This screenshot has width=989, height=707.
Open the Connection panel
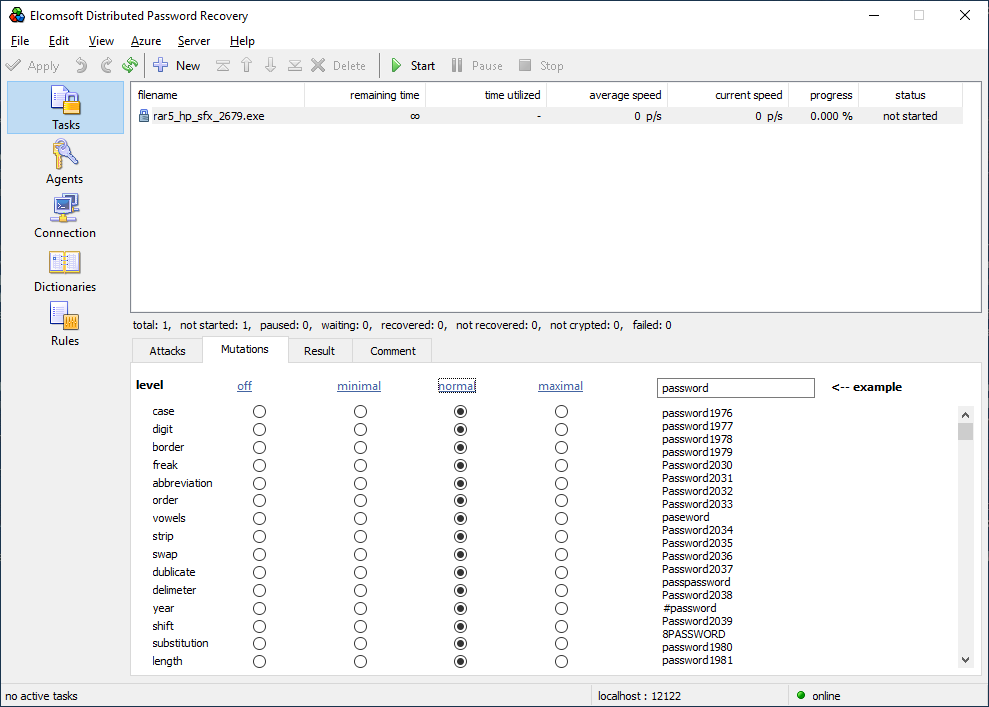pos(65,216)
